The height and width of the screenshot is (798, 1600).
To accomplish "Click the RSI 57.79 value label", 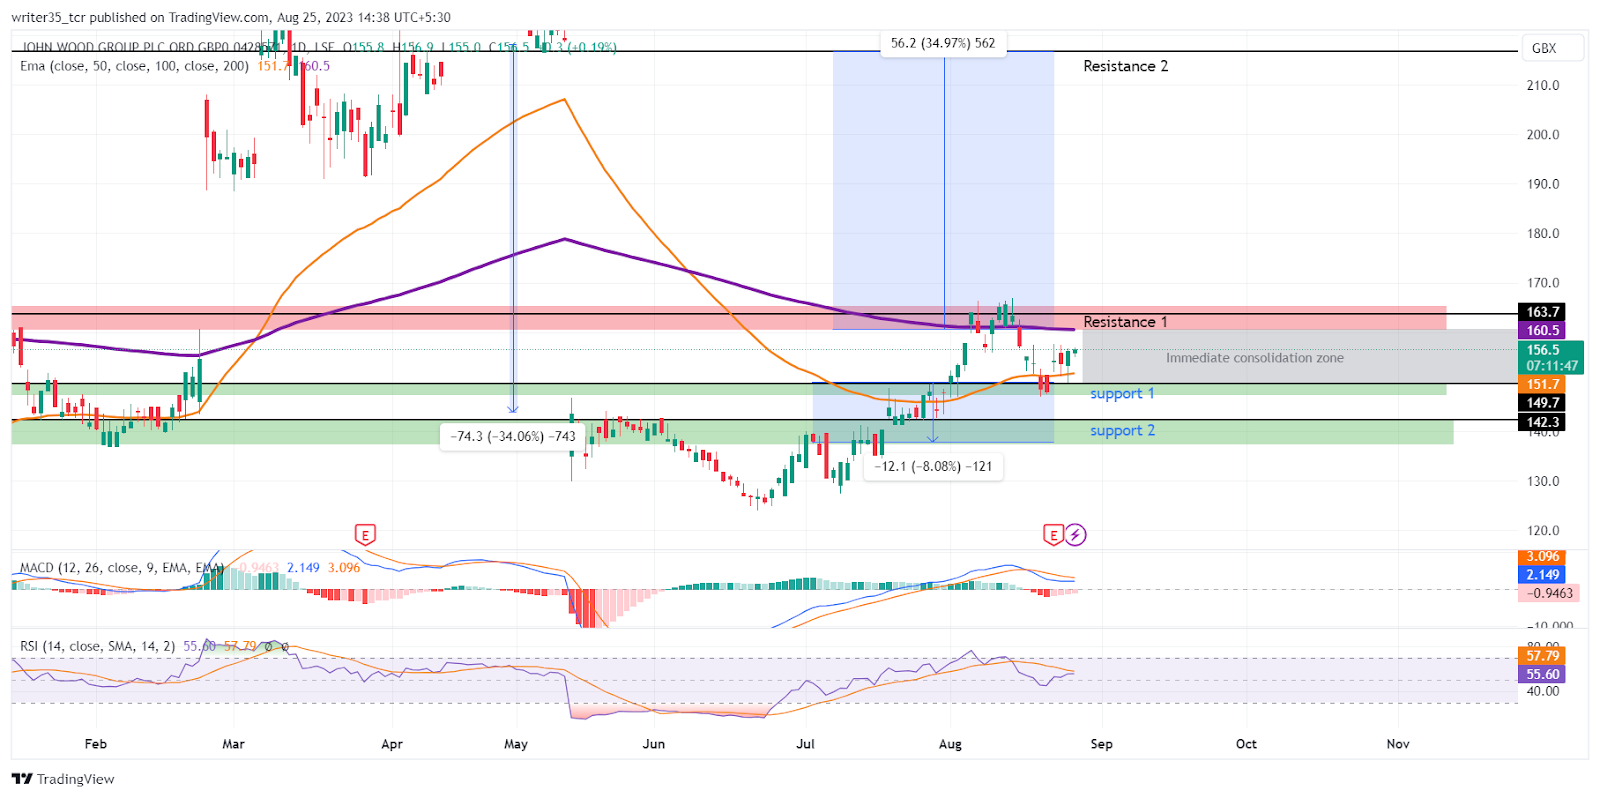I will click(x=1541, y=656).
